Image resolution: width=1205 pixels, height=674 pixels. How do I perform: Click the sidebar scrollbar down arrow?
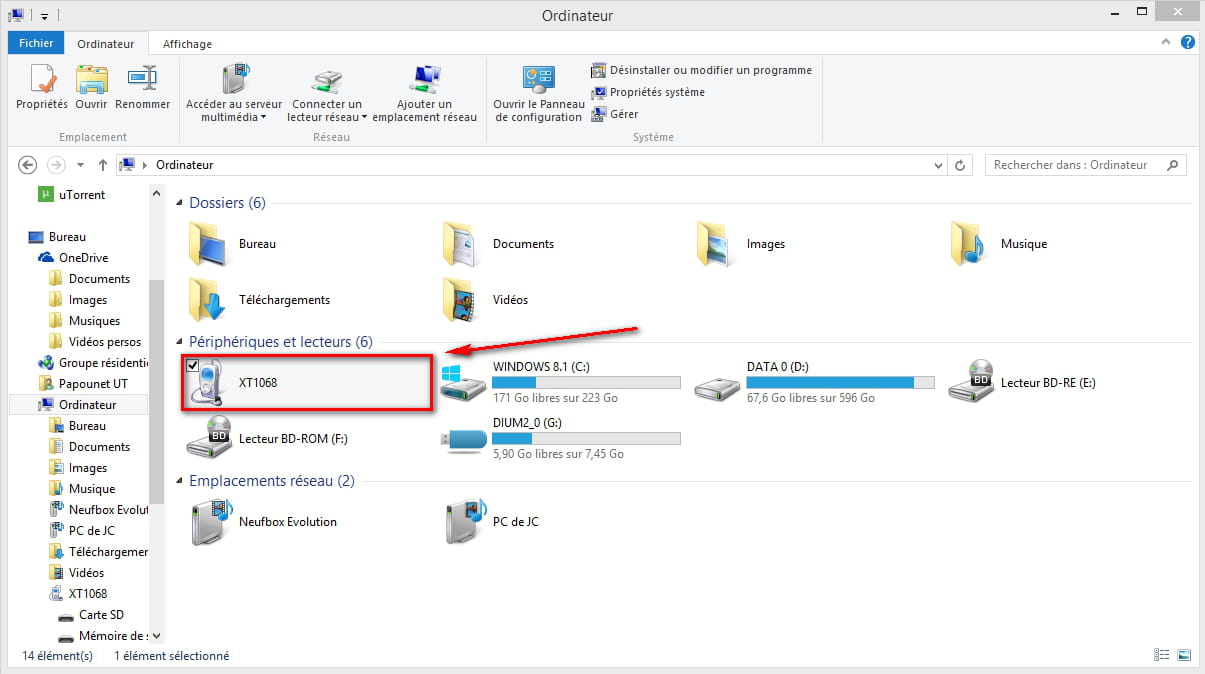coord(156,635)
